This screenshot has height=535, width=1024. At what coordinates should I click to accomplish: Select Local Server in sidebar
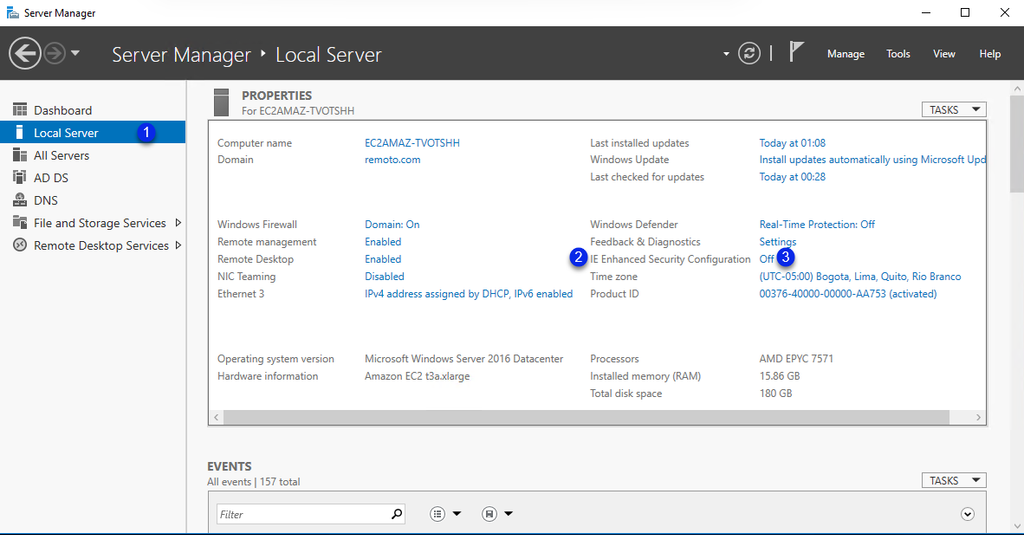[93, 133]
